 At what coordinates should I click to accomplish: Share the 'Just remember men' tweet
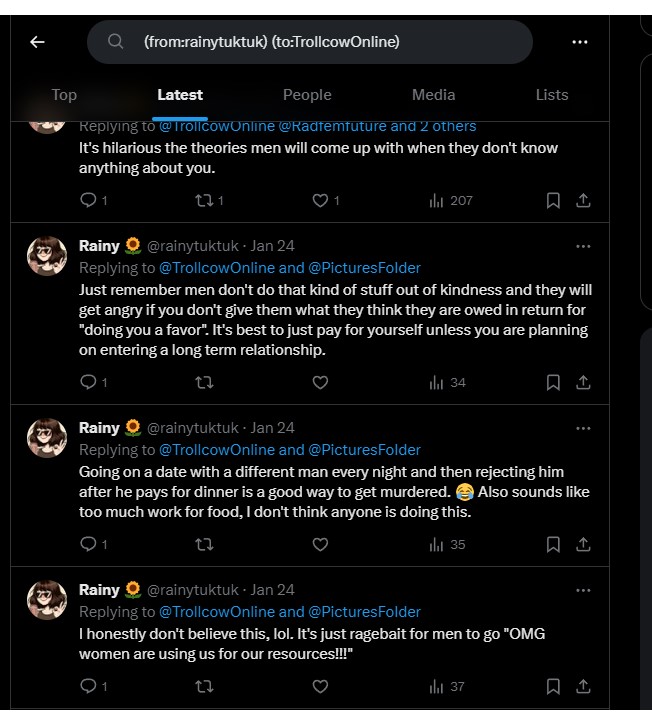point(583,382)
